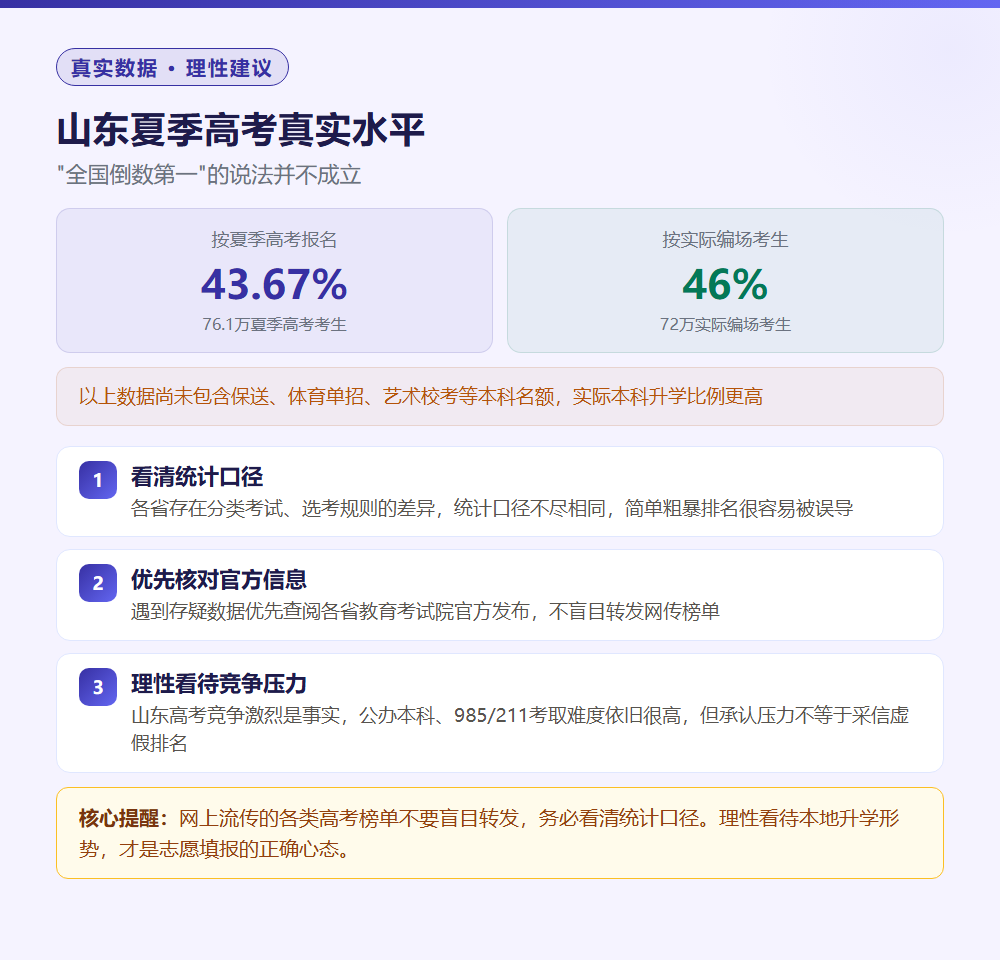Click the number 3 badge icon
The width and height of the screenshot is (1000, 960).
point(98,687)
